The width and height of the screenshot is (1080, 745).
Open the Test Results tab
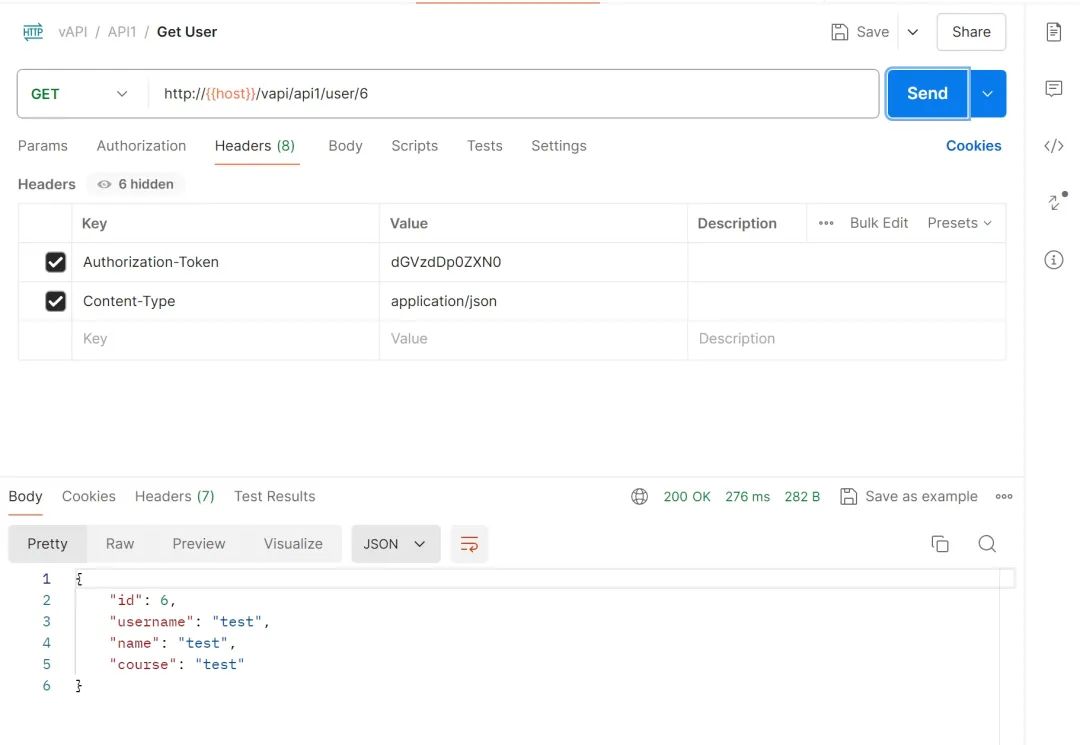275,496
